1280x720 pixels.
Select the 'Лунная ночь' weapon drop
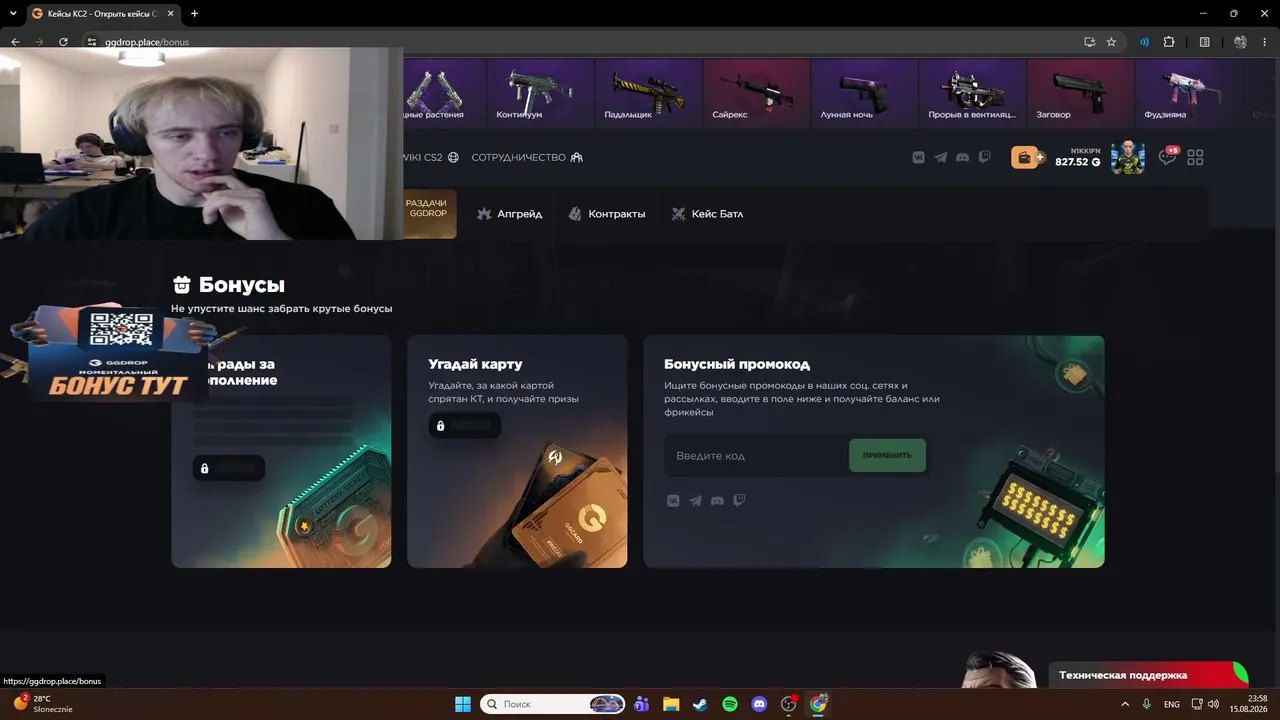[864, 94]
